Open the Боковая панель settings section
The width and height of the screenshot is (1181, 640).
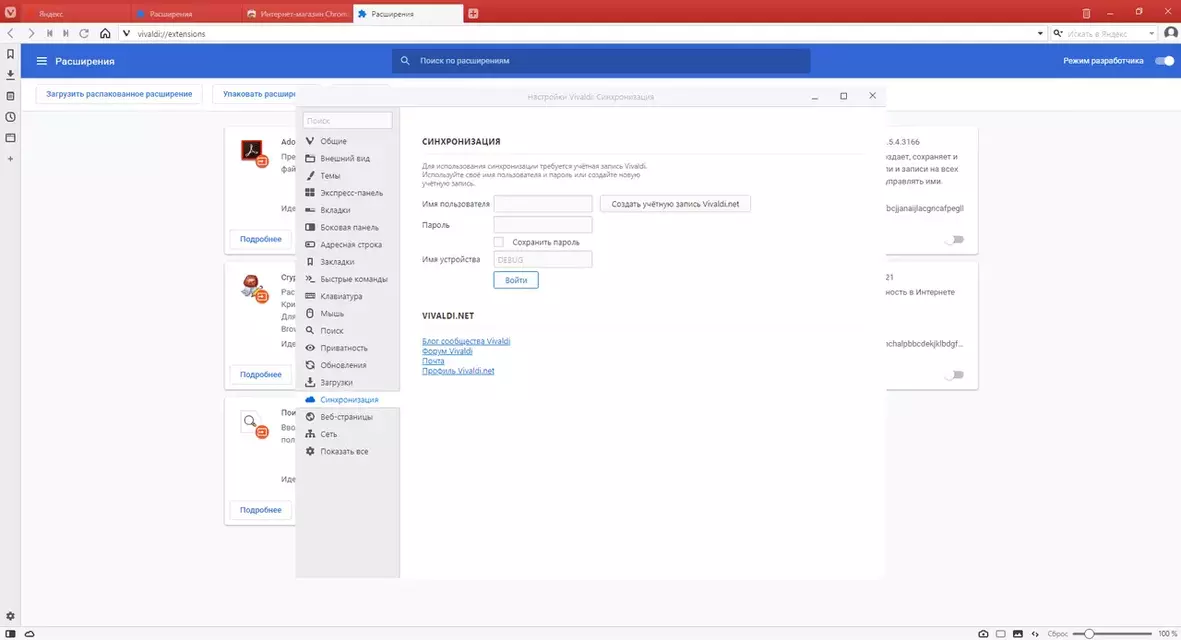coord(348,227)
